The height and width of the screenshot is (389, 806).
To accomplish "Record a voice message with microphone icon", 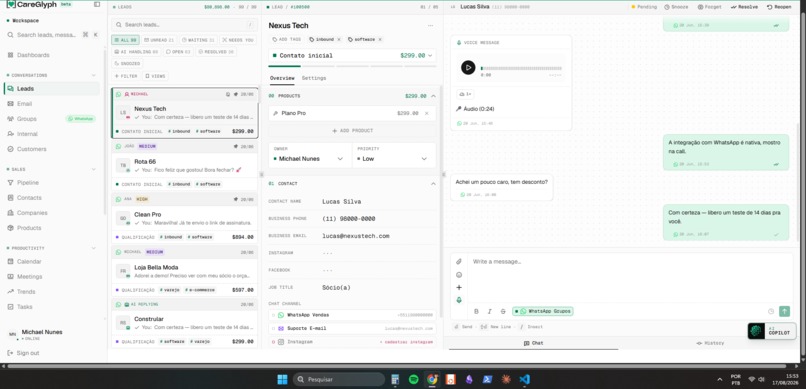I will (x=459, y=300).
